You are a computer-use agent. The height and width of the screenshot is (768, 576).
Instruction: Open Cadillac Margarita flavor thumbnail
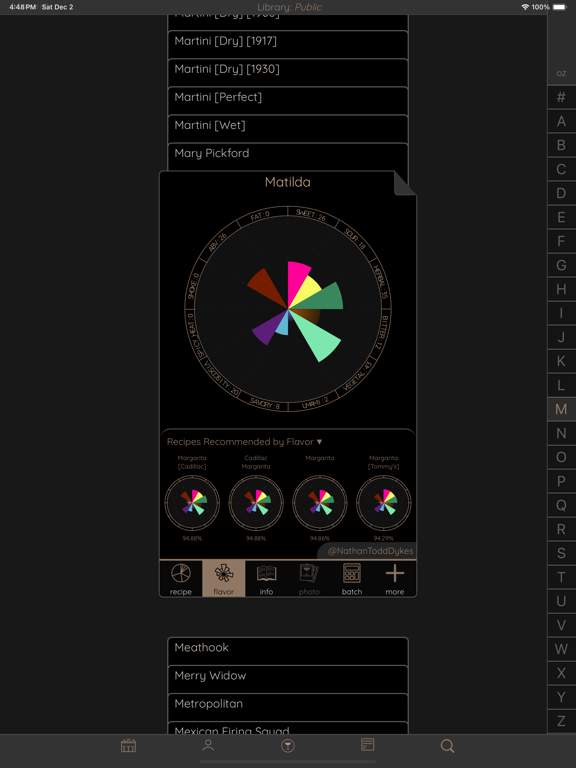[x=256, y=503]
